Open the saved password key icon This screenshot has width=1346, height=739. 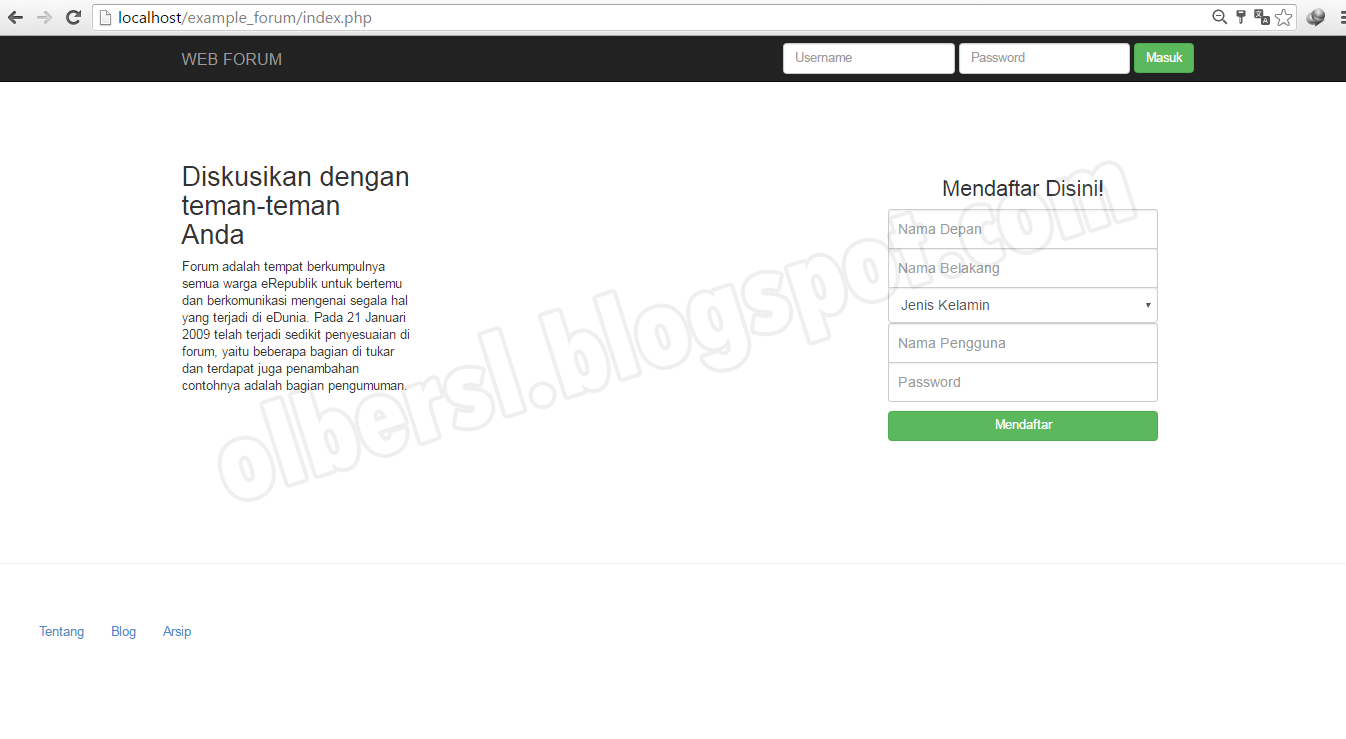[1241, 17]
